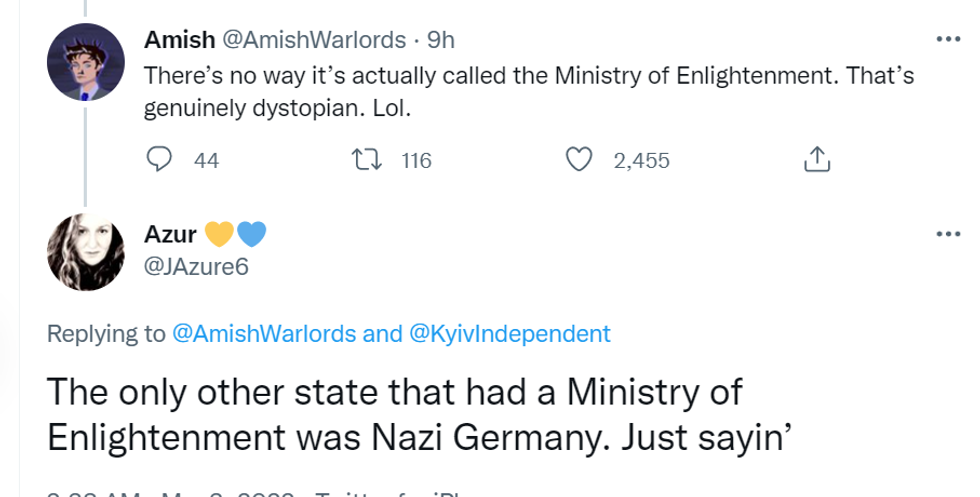This screenshot has height=497, width=980.
Task: Click Azur's profile avatar photo
Action: 86,252
